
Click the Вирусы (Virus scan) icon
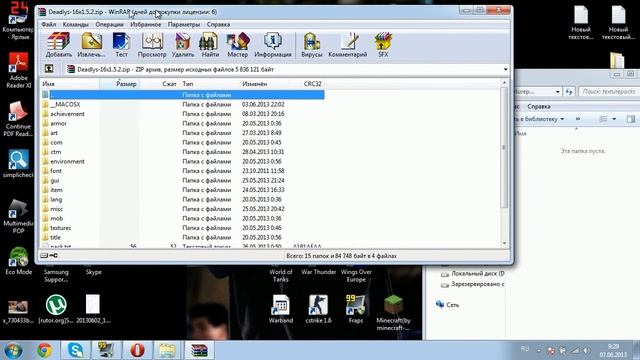click(311, 44)
